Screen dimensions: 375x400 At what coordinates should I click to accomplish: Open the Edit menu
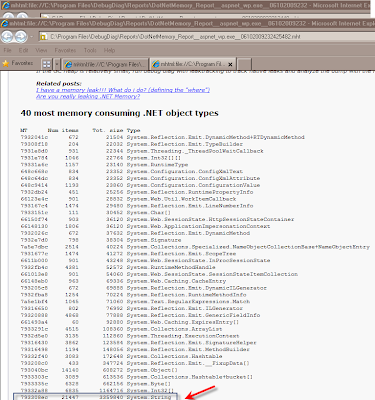click(23, 50)
